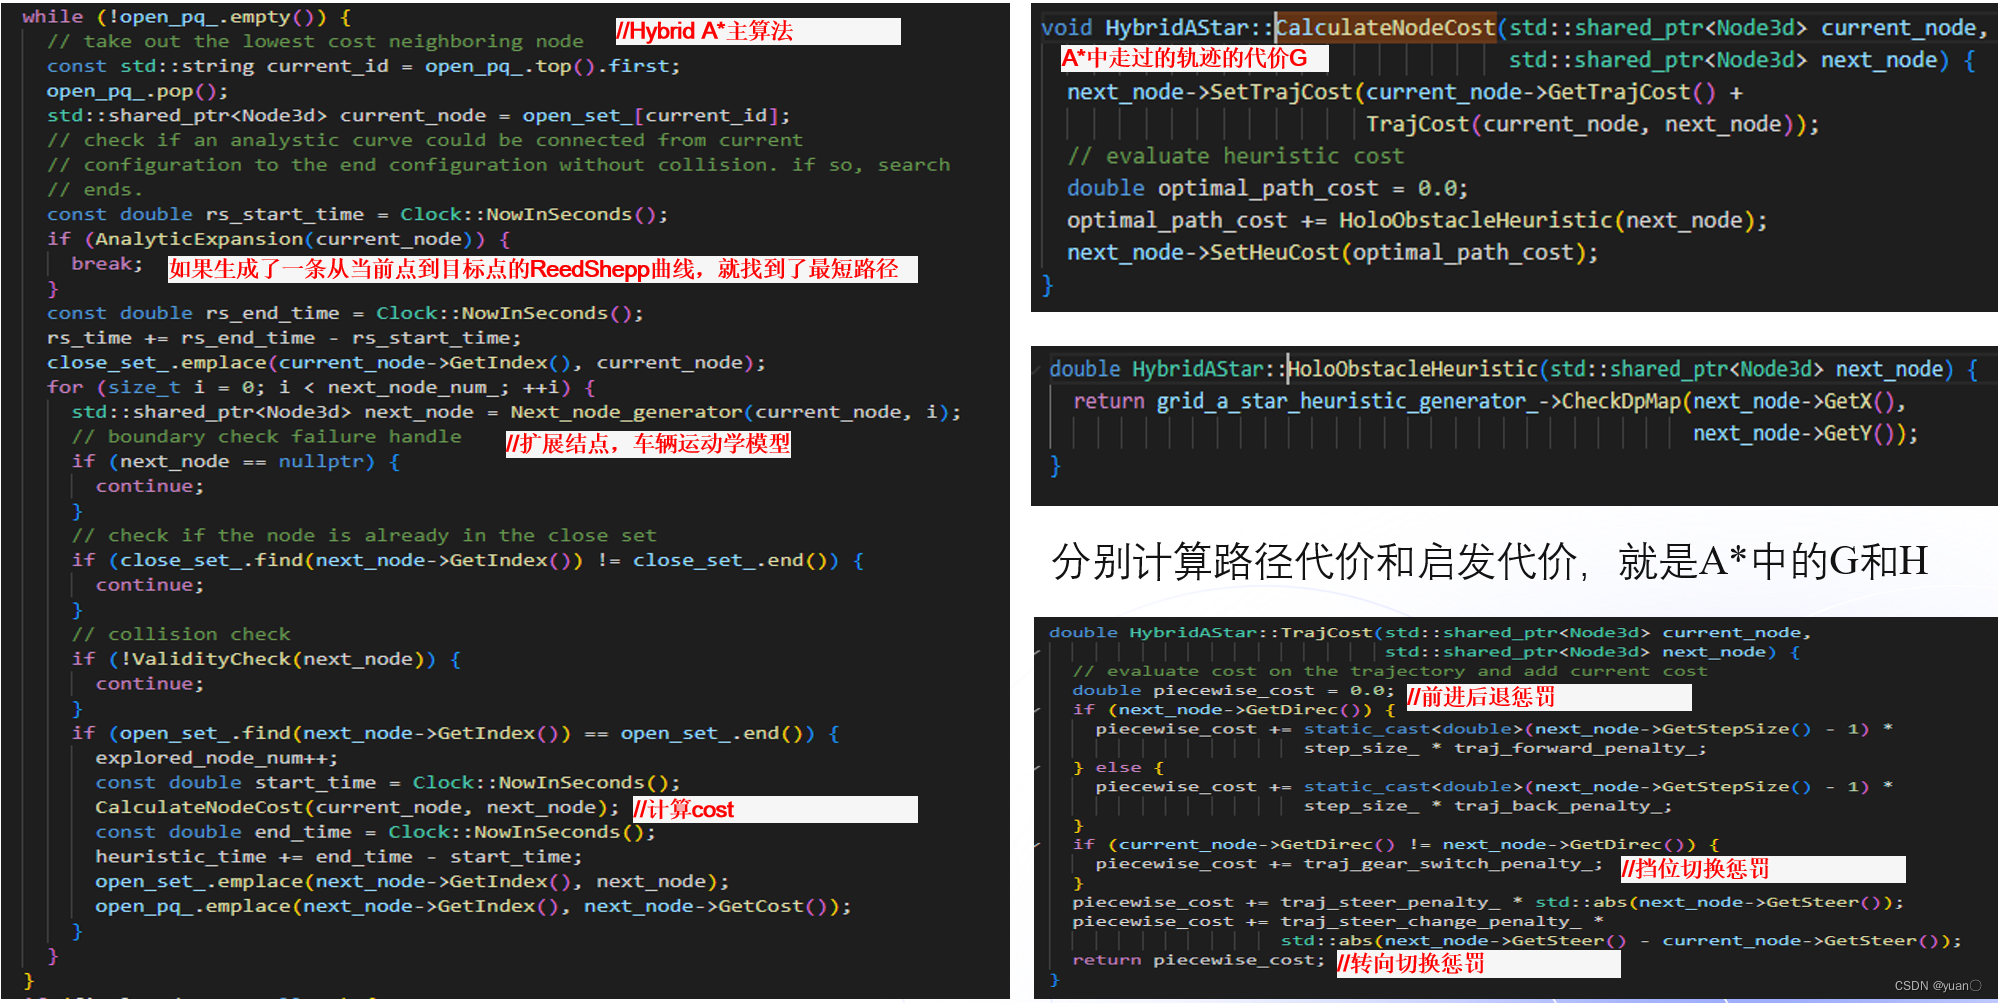This screenshot has width=1998, height=1003.
Task: Select the 'rs_start_time = Clock::NowInSeconds()' line
Action: [357, 214]
